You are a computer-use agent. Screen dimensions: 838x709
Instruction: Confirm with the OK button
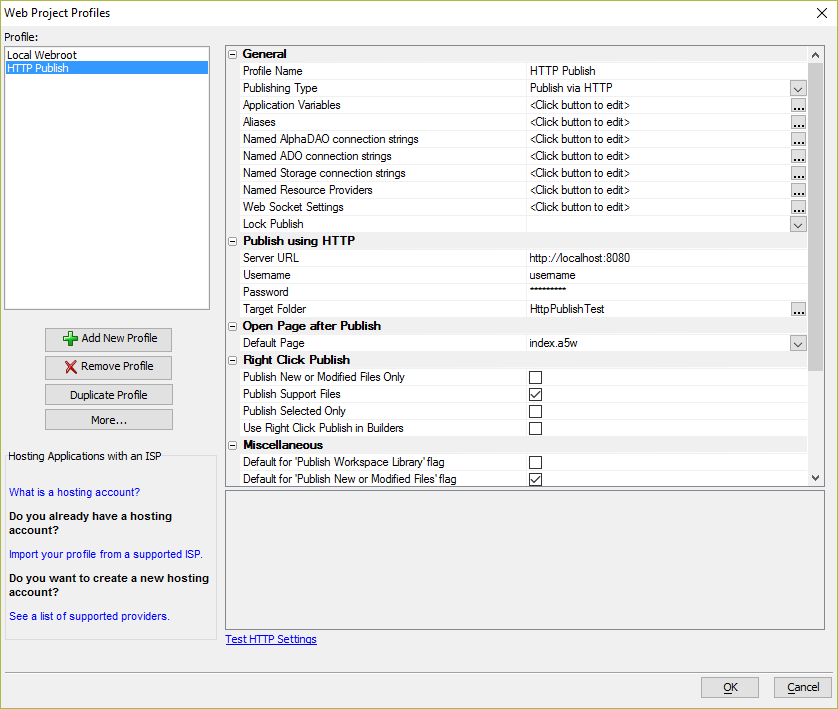pos(730,687)
